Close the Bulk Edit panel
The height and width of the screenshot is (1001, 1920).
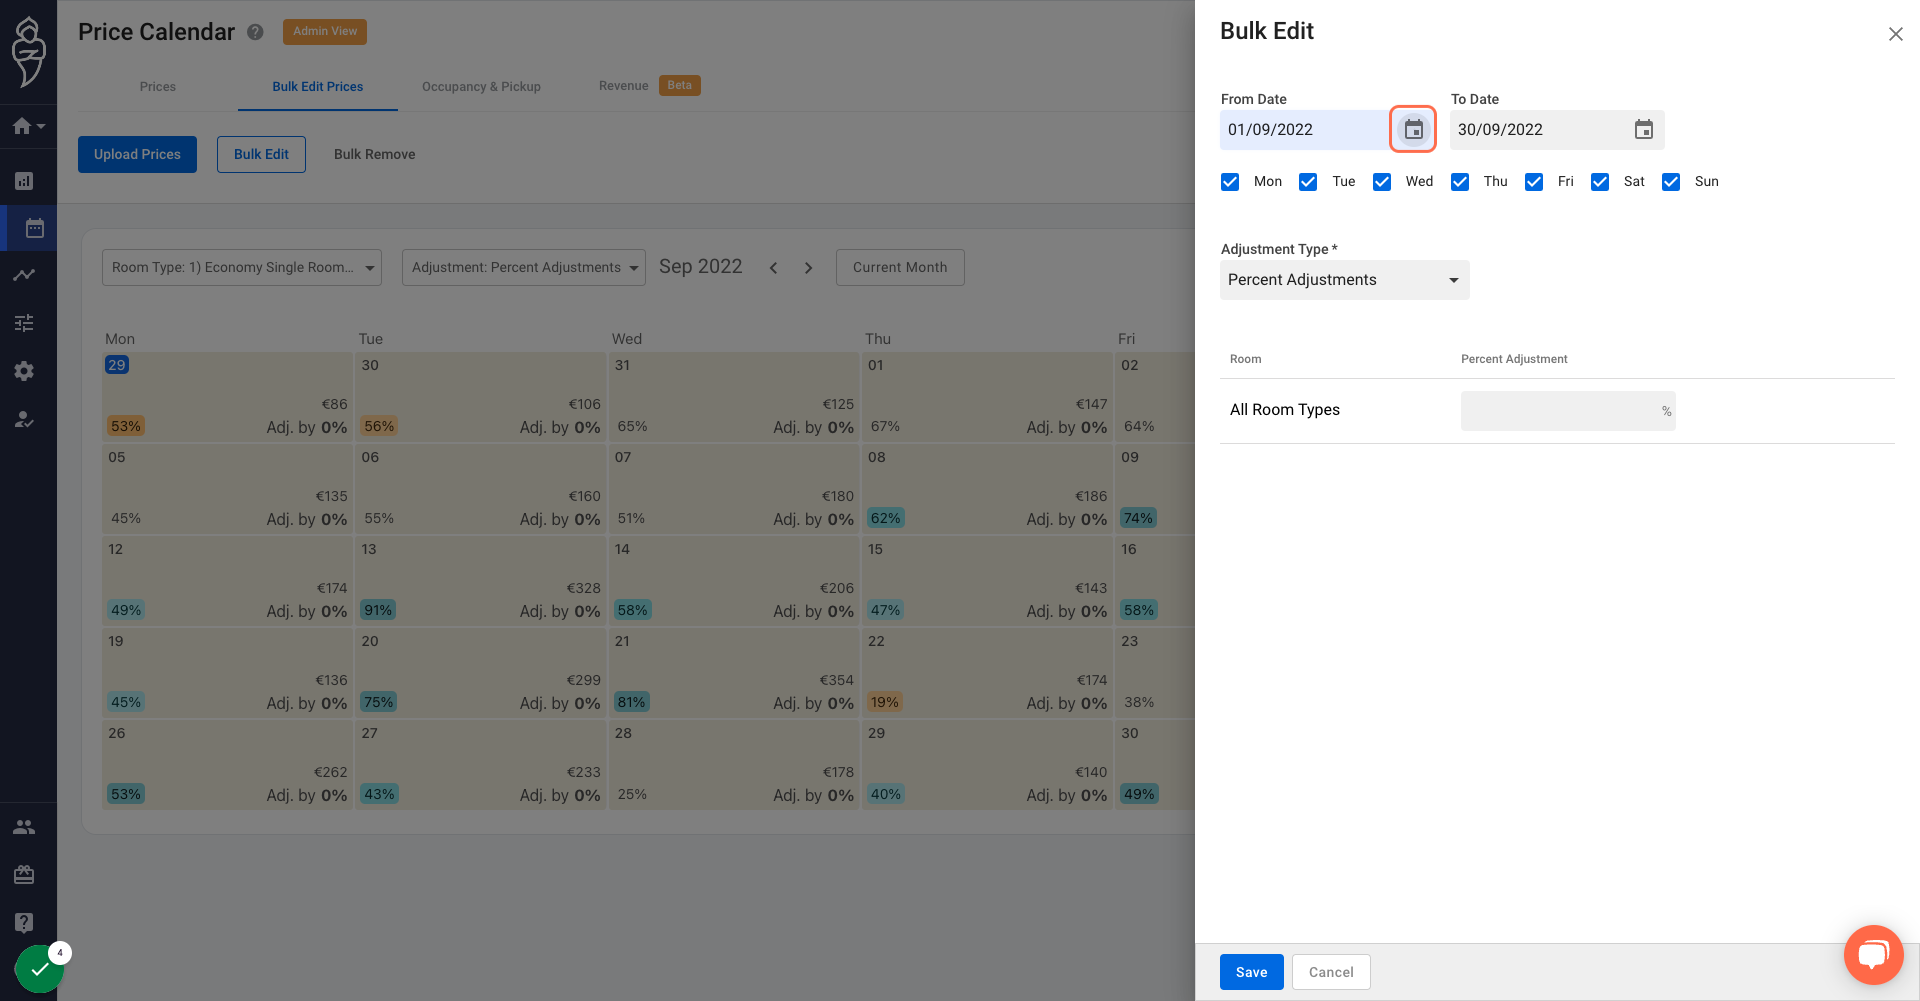tap(1895, 34)
